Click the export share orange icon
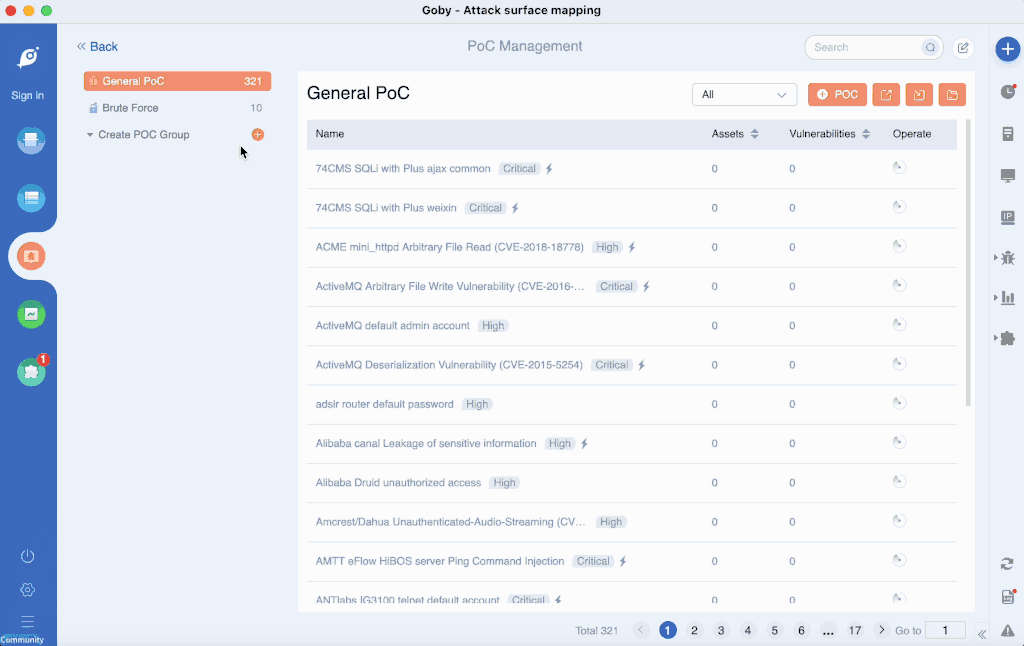This screenshot has width=1024, height=646. (x=886, y=95)
